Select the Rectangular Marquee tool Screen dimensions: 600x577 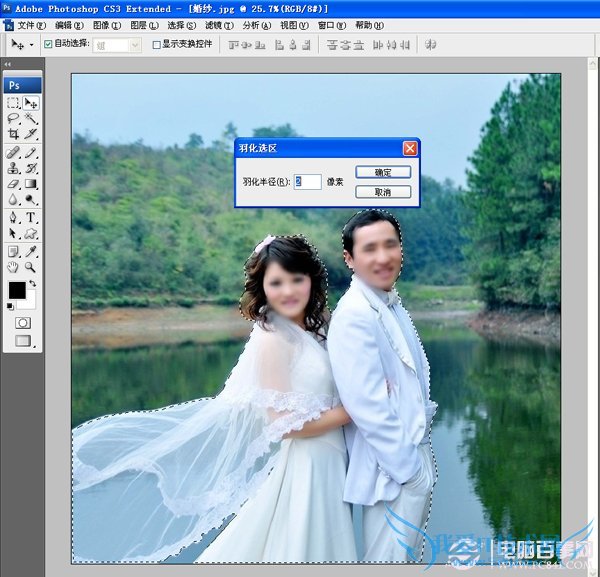[14, 103]
